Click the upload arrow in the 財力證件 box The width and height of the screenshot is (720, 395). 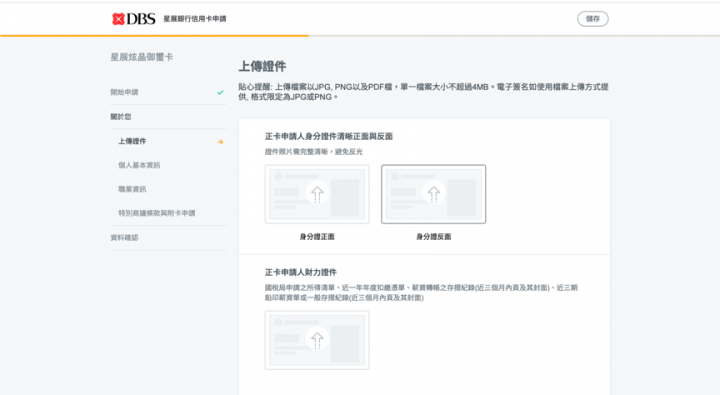[317, 339]
